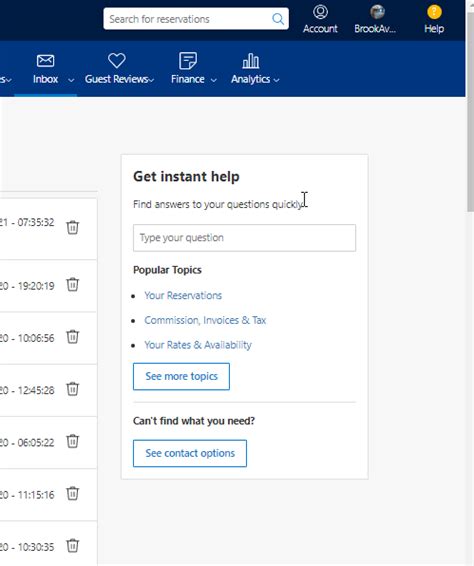The height and width of the screenshot is (566, 474).
Task: Delete the message dated 10:06:56
Action: 73,336
